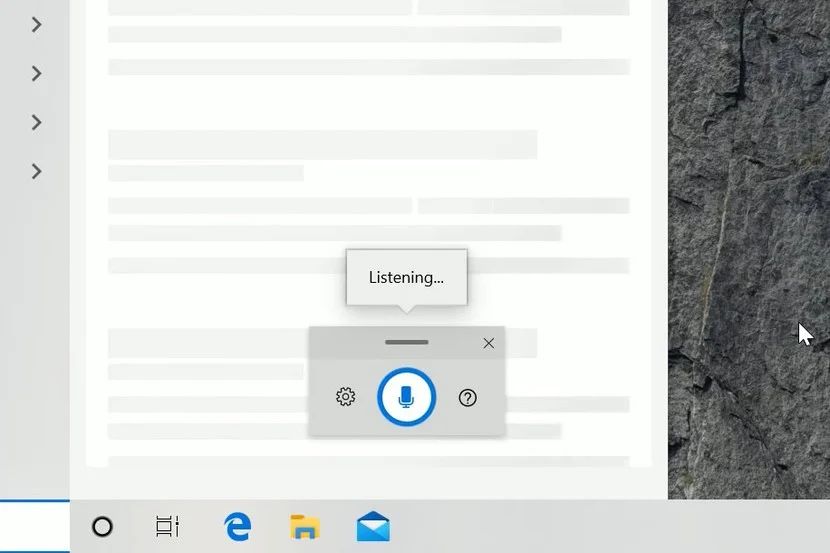Open Task View from the taskbar

point(167,527)
